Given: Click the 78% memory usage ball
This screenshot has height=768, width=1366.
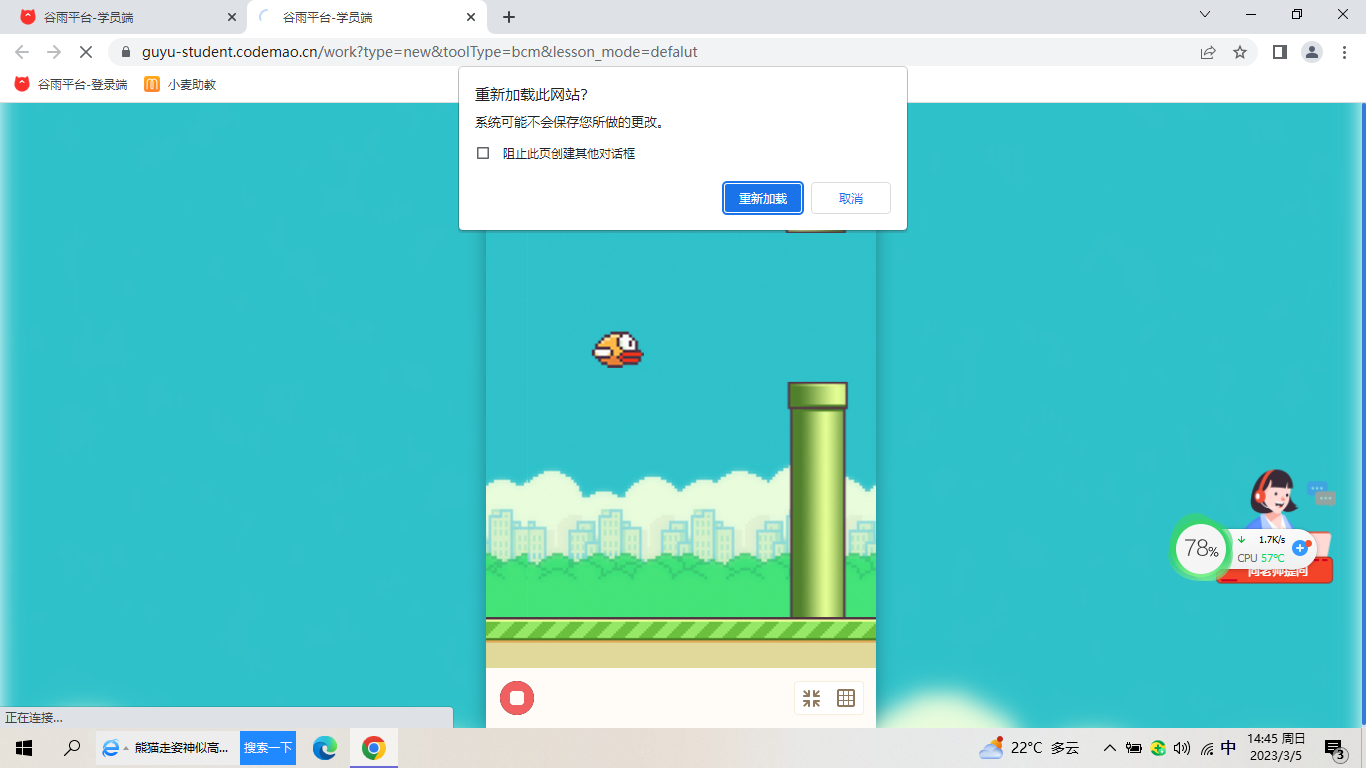Looking at the screenshot, I should [1200, 548].
